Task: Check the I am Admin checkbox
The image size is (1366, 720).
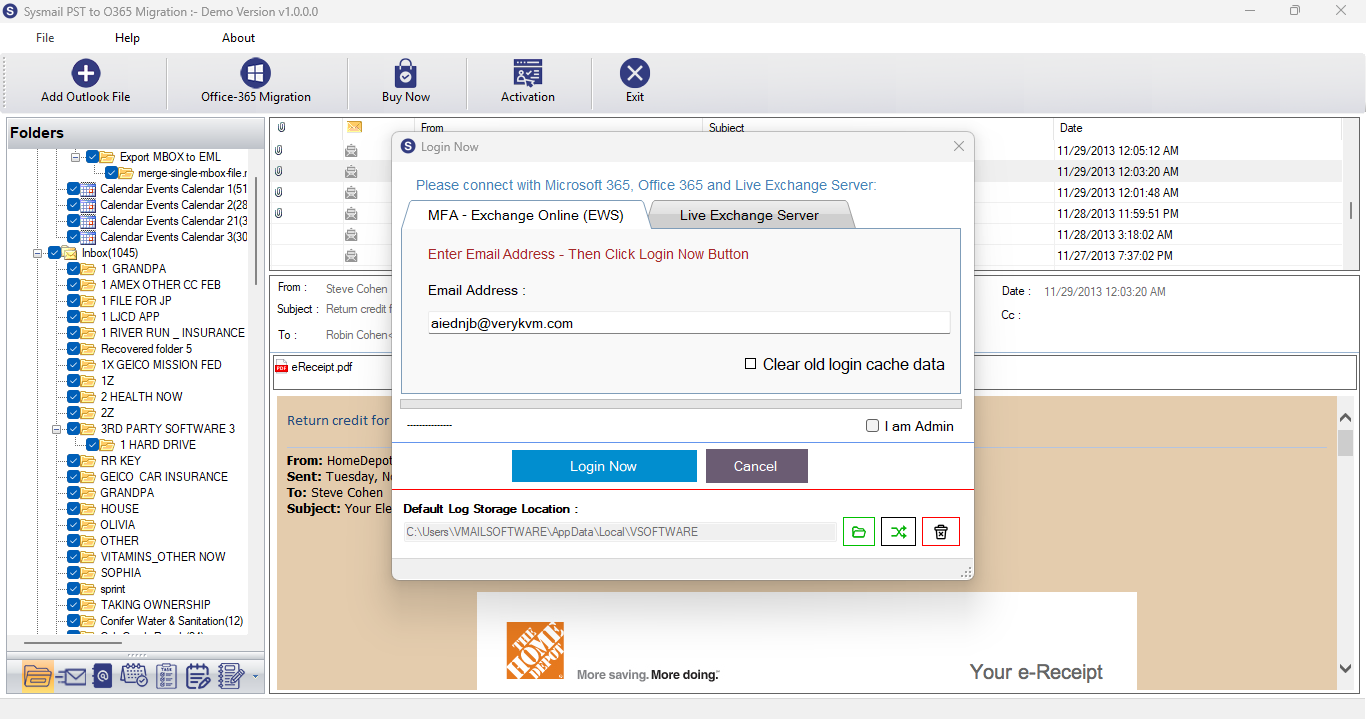Action: [x=872, y=426]
